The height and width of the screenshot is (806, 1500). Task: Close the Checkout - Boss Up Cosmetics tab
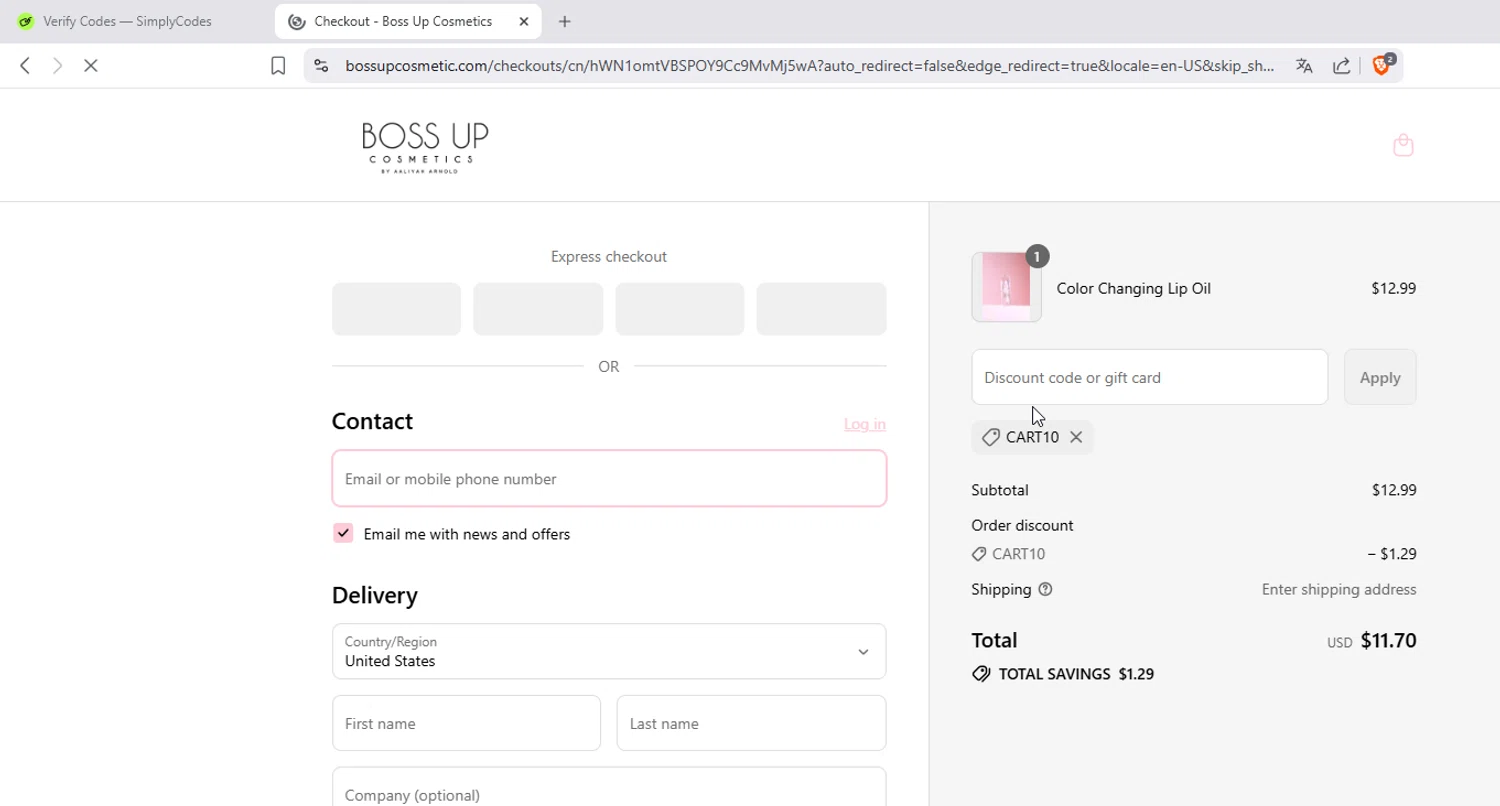pos(524,21)
